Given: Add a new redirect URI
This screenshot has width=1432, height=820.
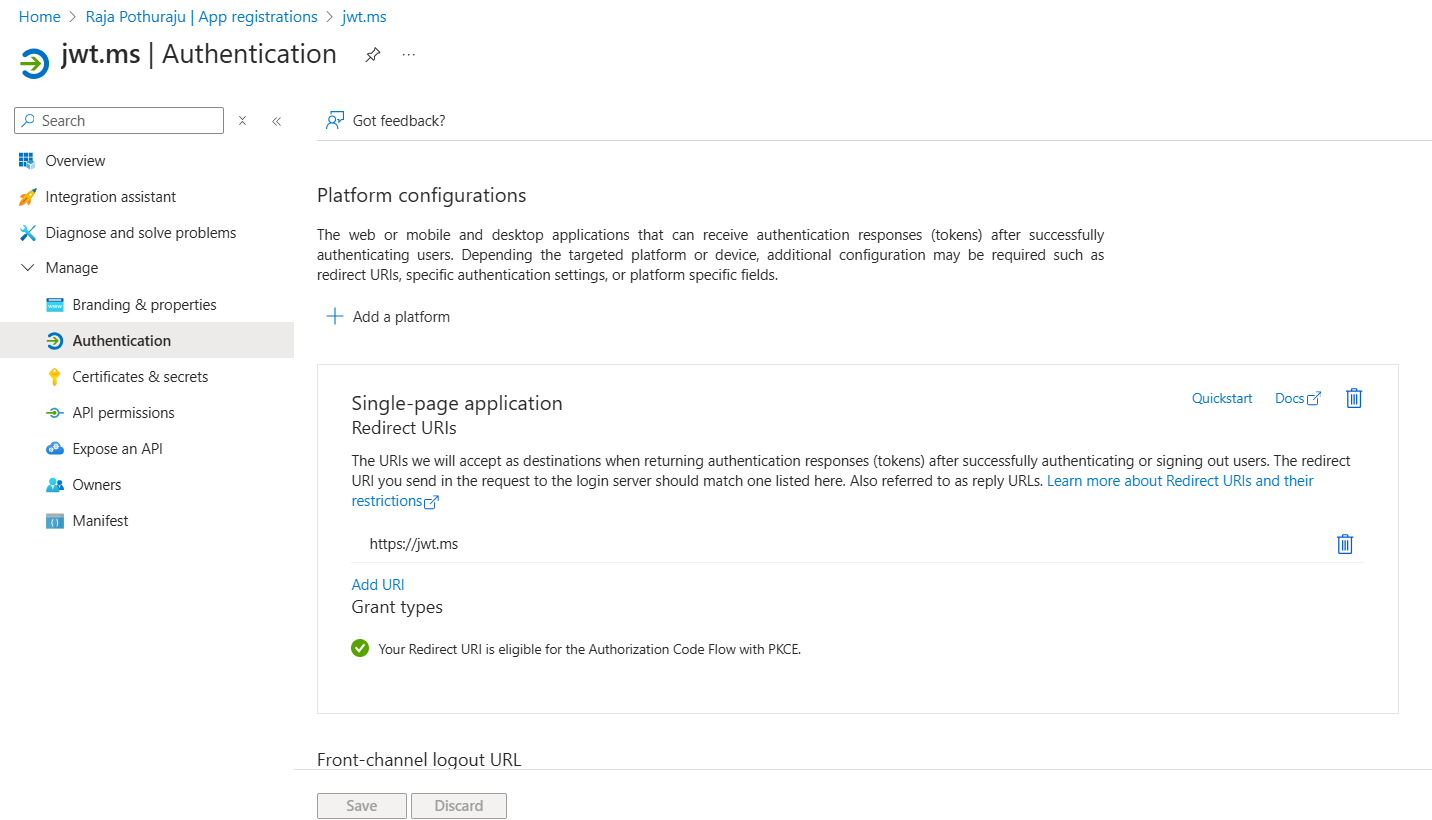Looking at the screenshot, I should click(x=377, y=584).
